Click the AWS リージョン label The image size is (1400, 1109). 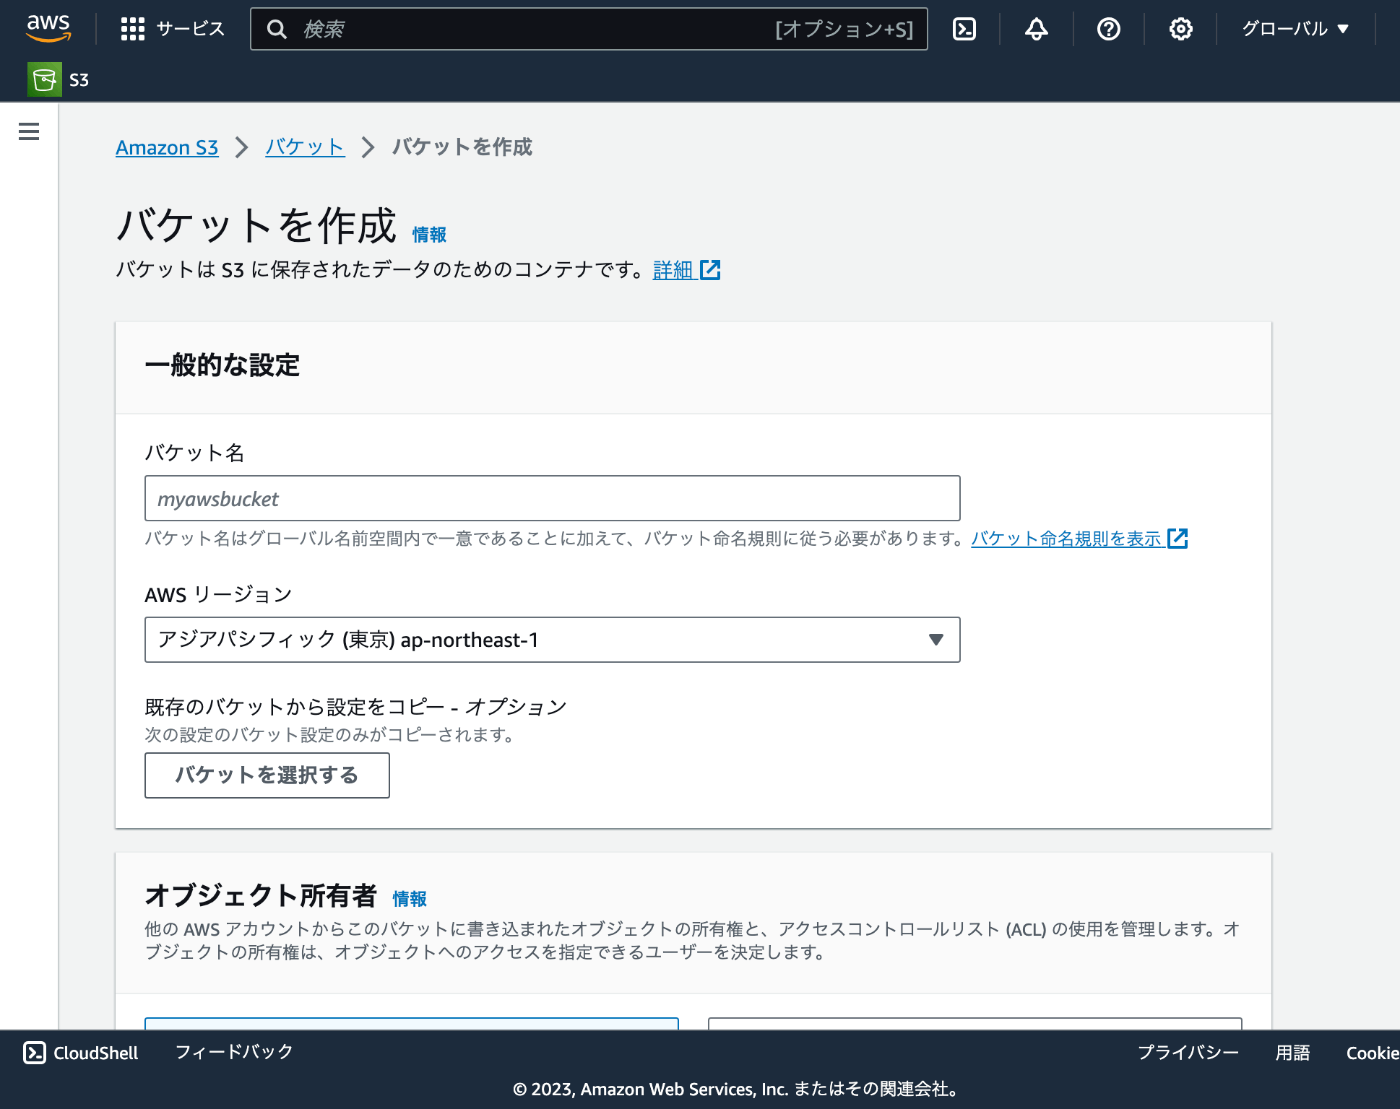pyautogui.click(x=218, y=595)
